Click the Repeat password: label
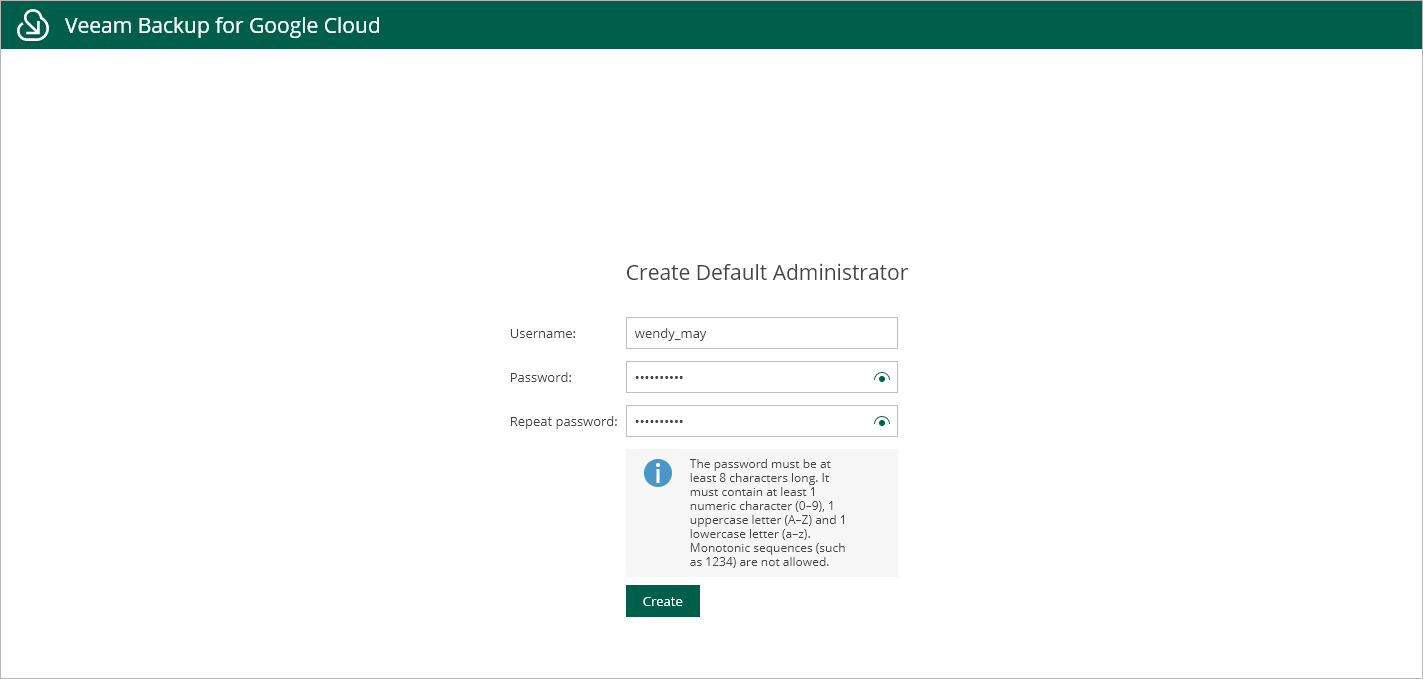The height and width of the screenshot is (679, 1423). pyautogui.click(x=564, y=421)
